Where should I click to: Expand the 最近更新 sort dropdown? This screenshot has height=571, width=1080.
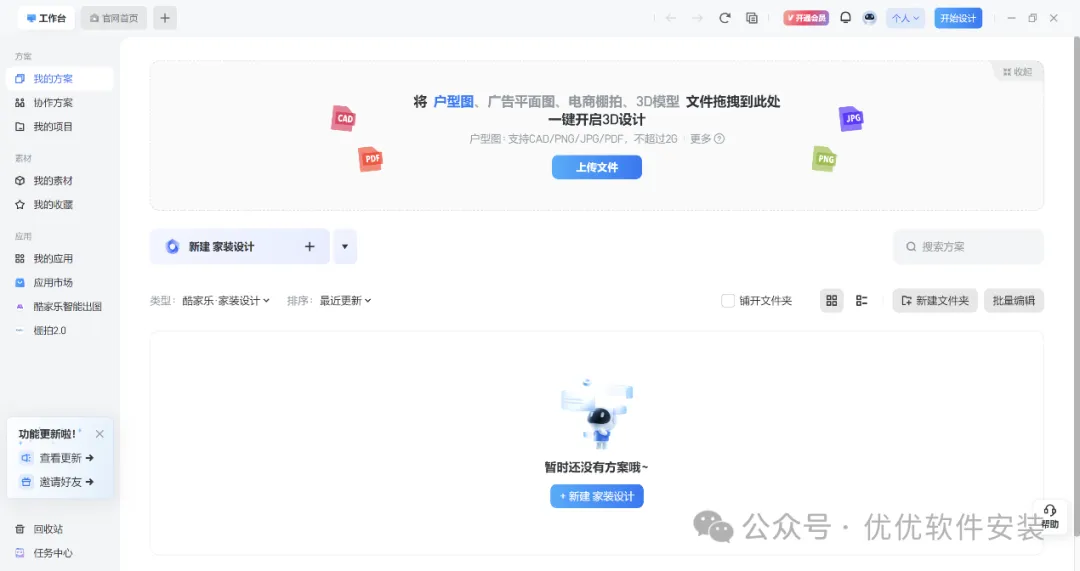(x=345, y=300)
